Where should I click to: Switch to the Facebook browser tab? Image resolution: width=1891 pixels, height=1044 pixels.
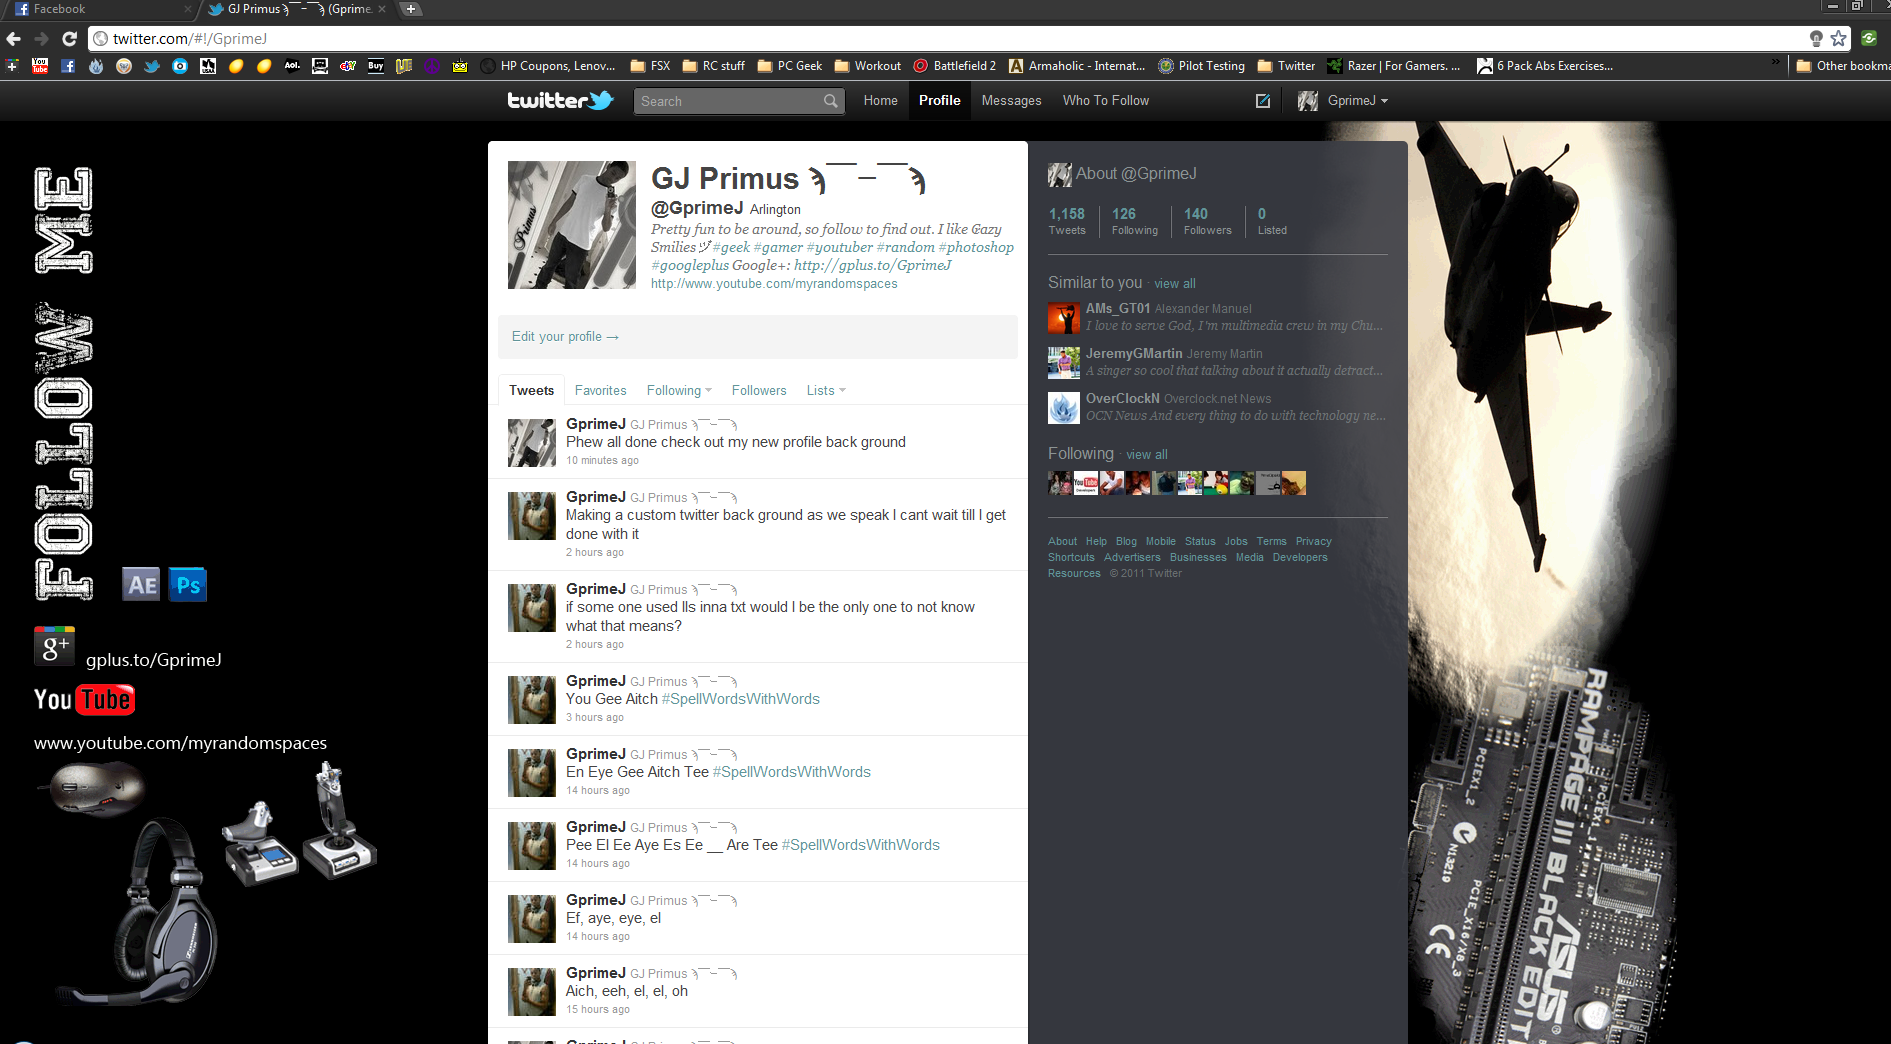pos(100,9)
